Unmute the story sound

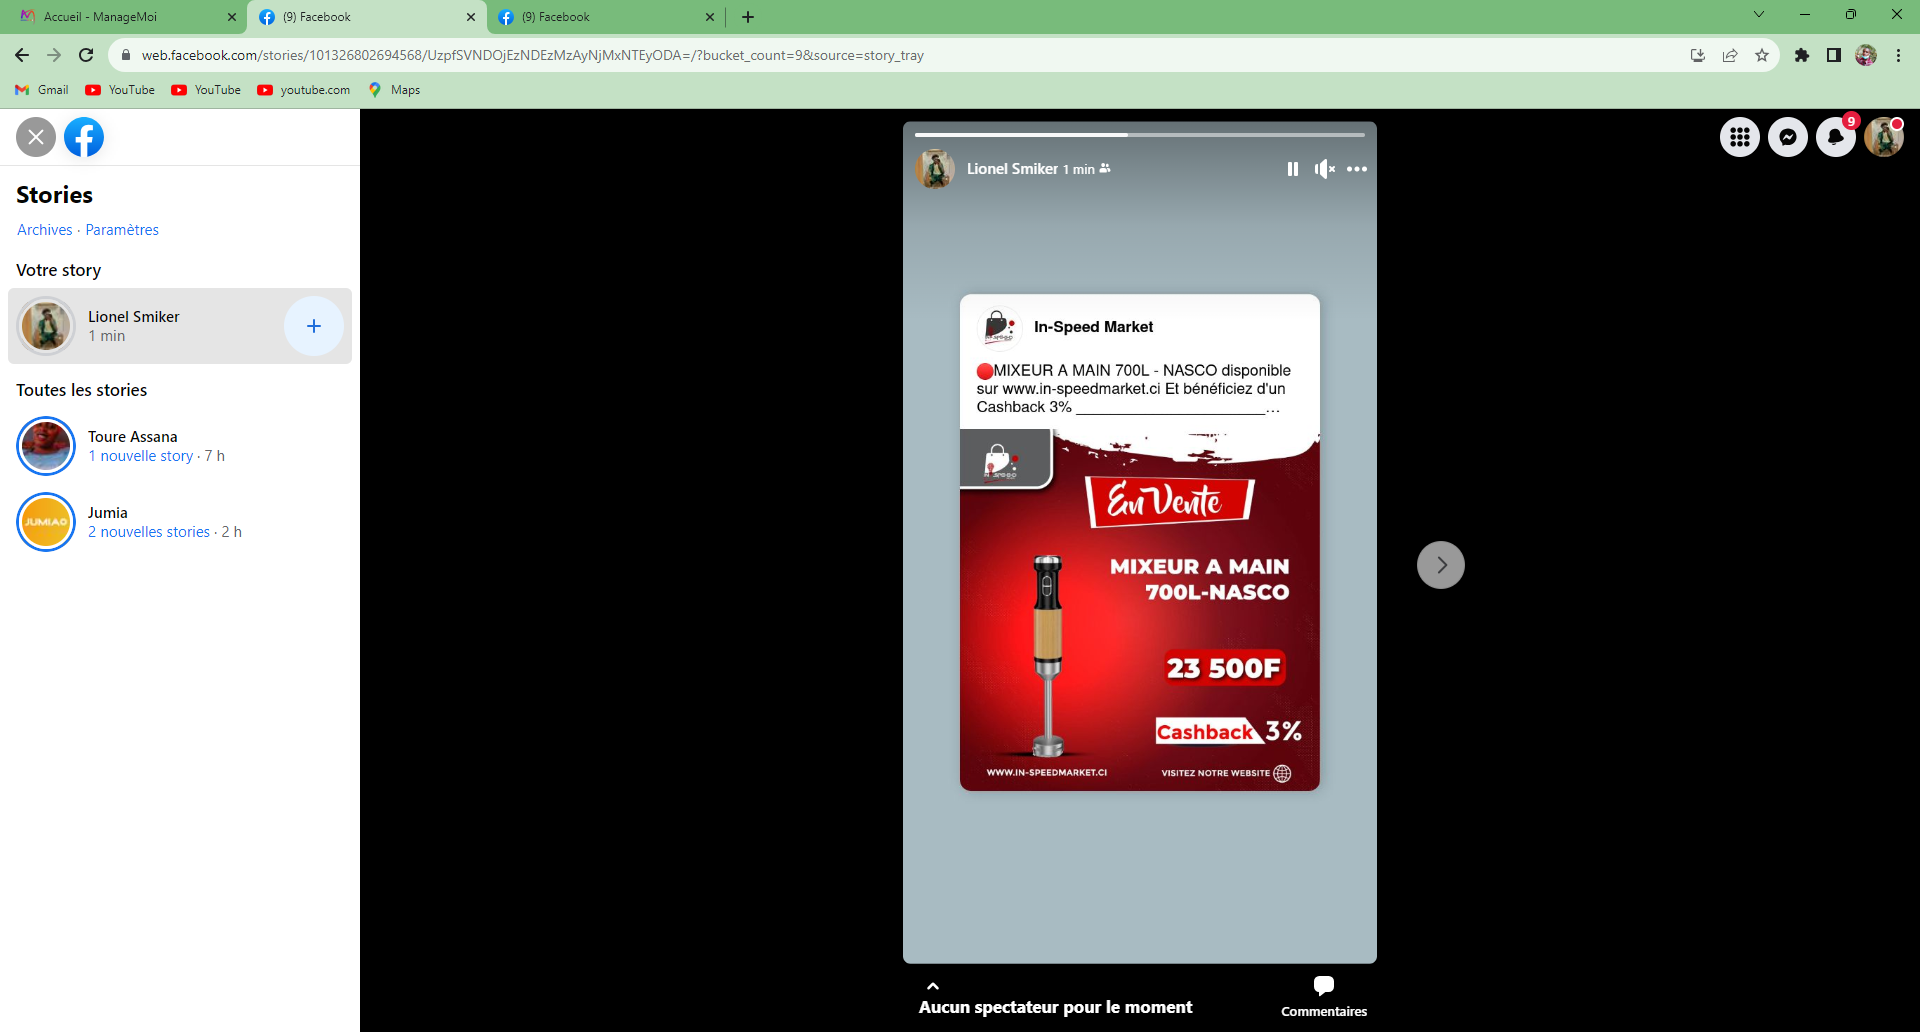[x=1324, y=169]
